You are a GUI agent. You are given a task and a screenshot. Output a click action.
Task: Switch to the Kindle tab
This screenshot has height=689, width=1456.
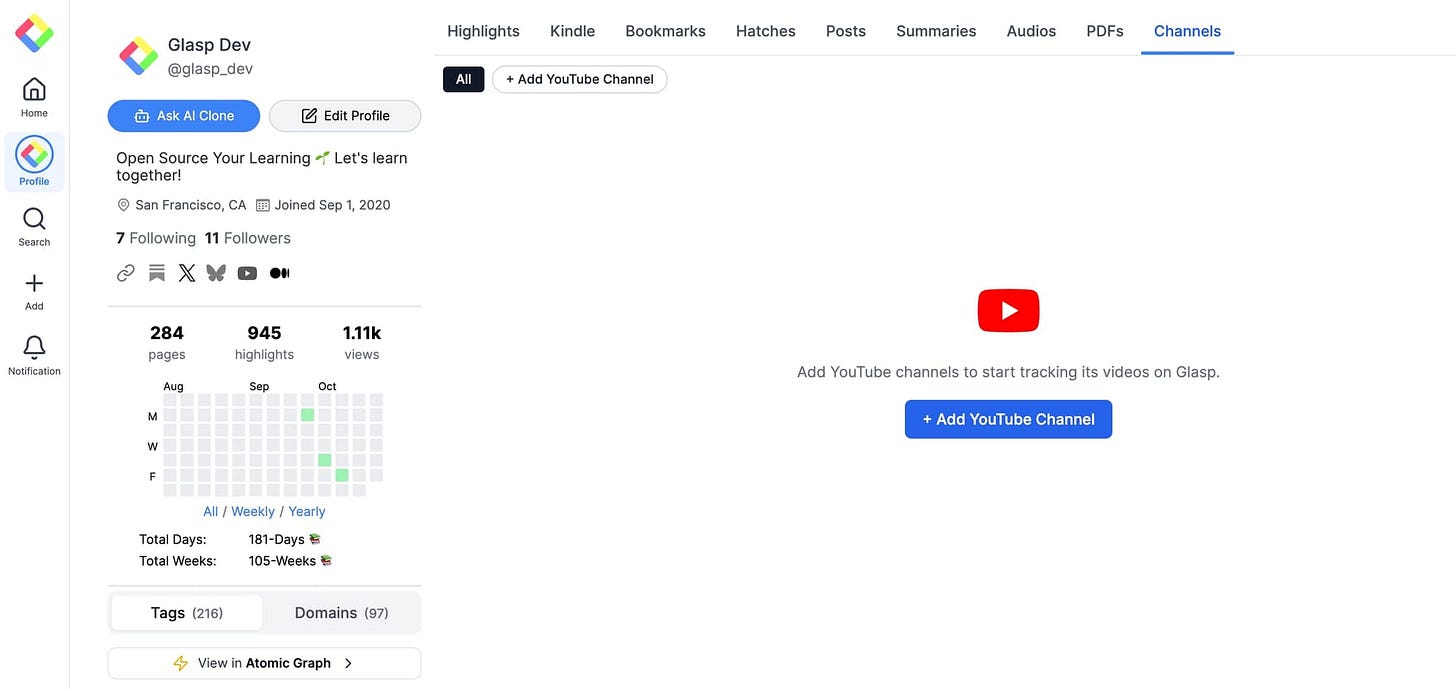click(x=572, y=31)
